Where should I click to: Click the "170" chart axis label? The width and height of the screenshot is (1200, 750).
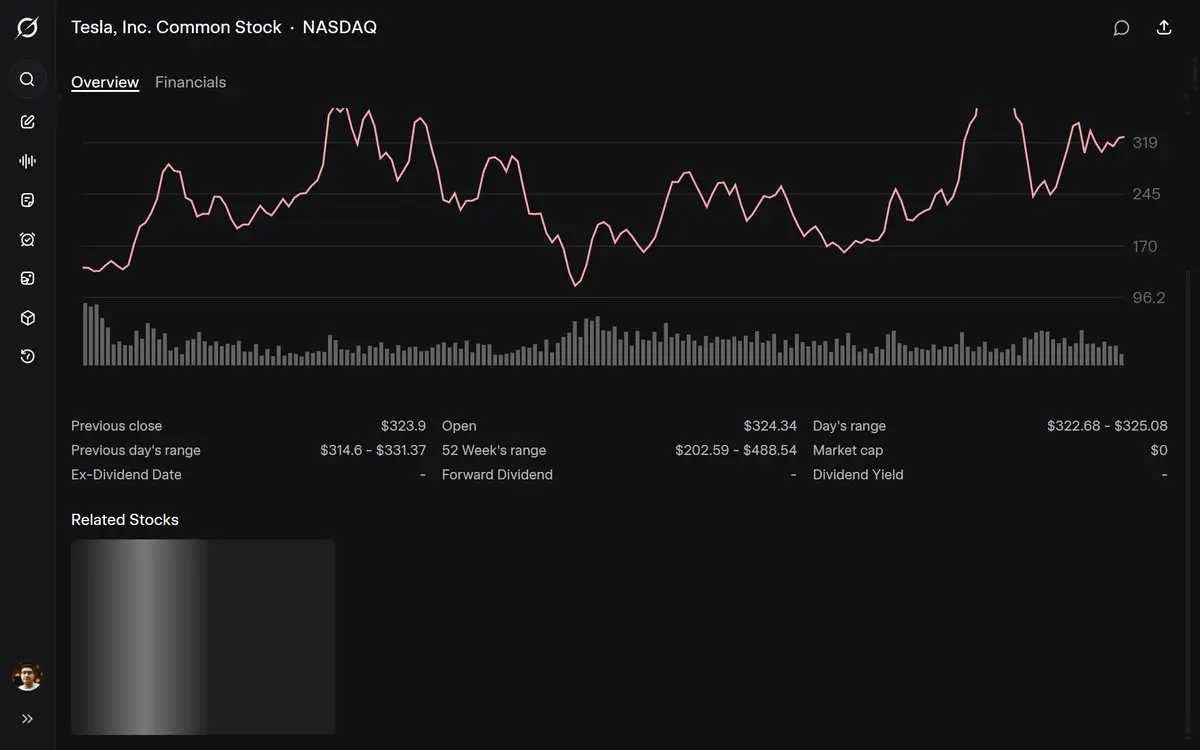coord(1145,246)
